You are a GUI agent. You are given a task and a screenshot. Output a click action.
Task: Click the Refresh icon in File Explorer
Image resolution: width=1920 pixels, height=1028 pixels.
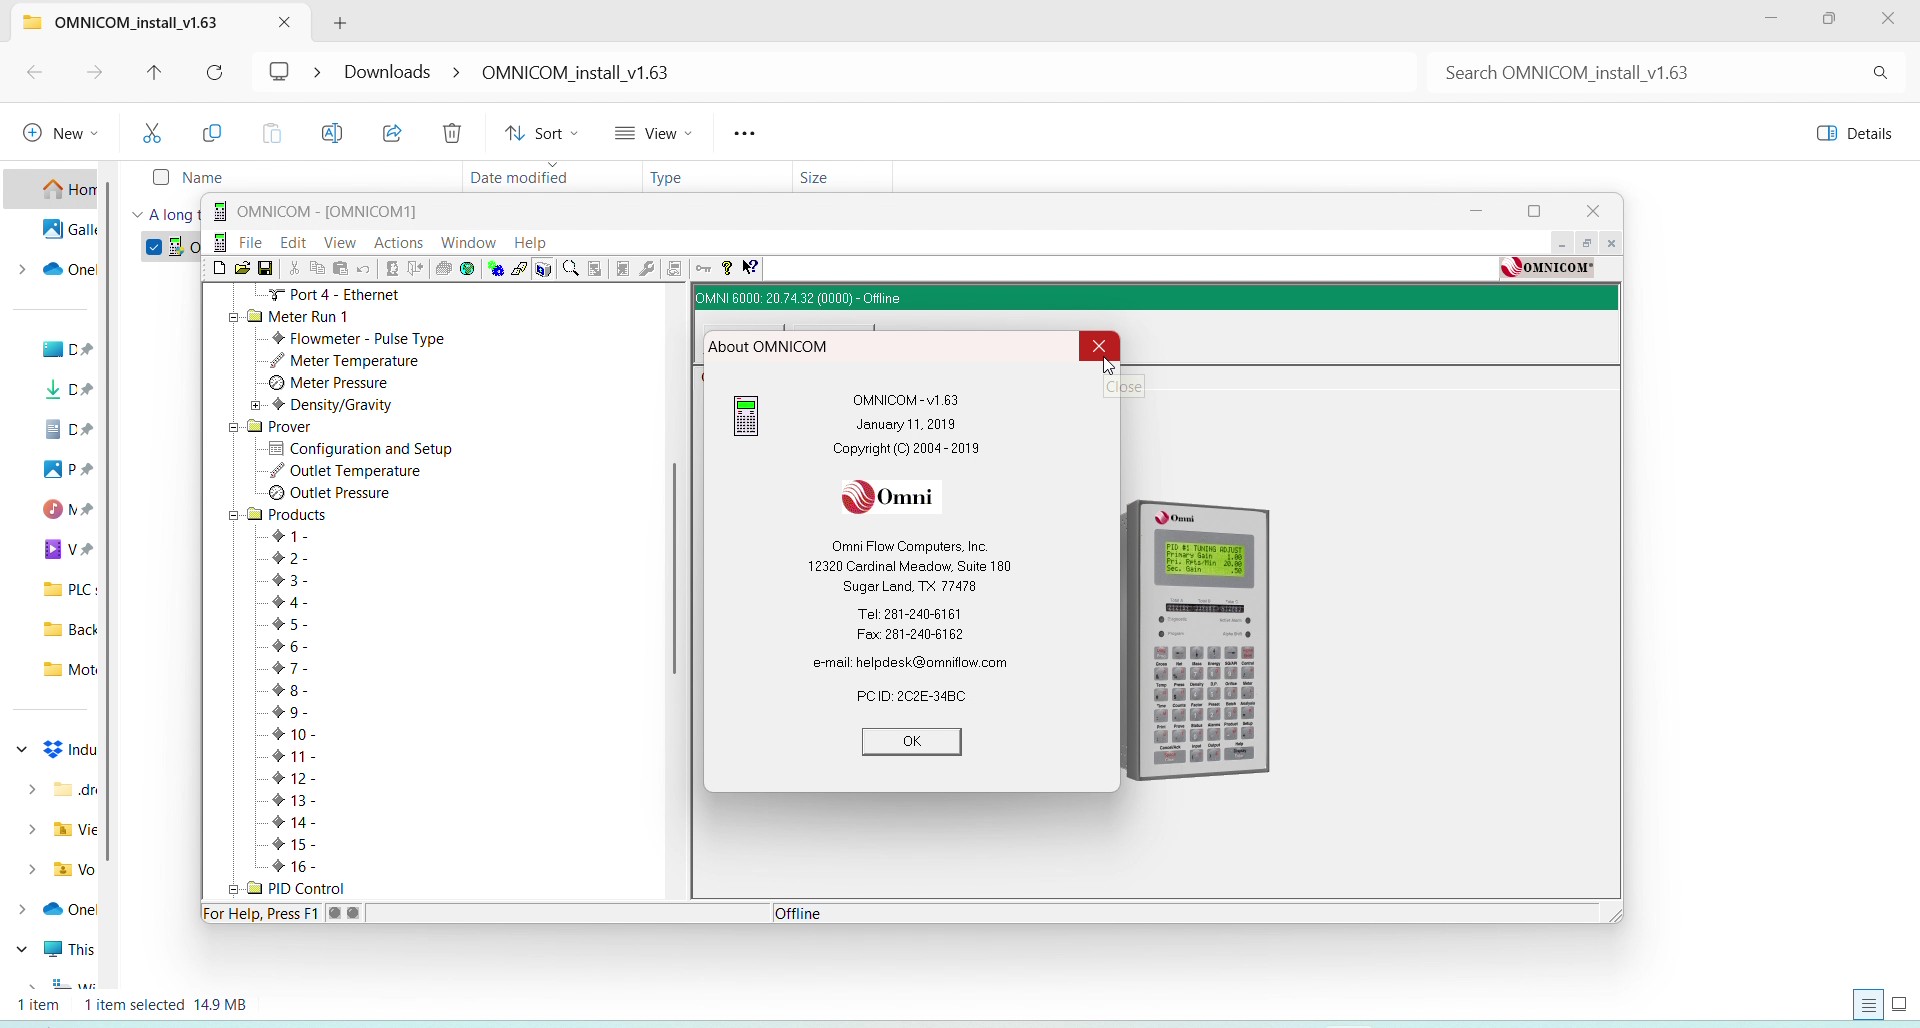point(216,73)
